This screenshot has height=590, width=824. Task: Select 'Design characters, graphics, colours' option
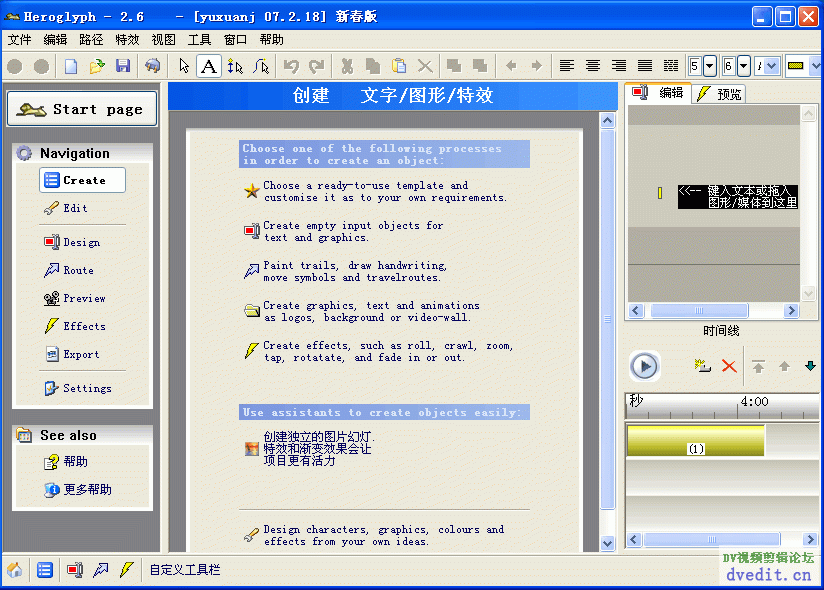click(374, 535)
